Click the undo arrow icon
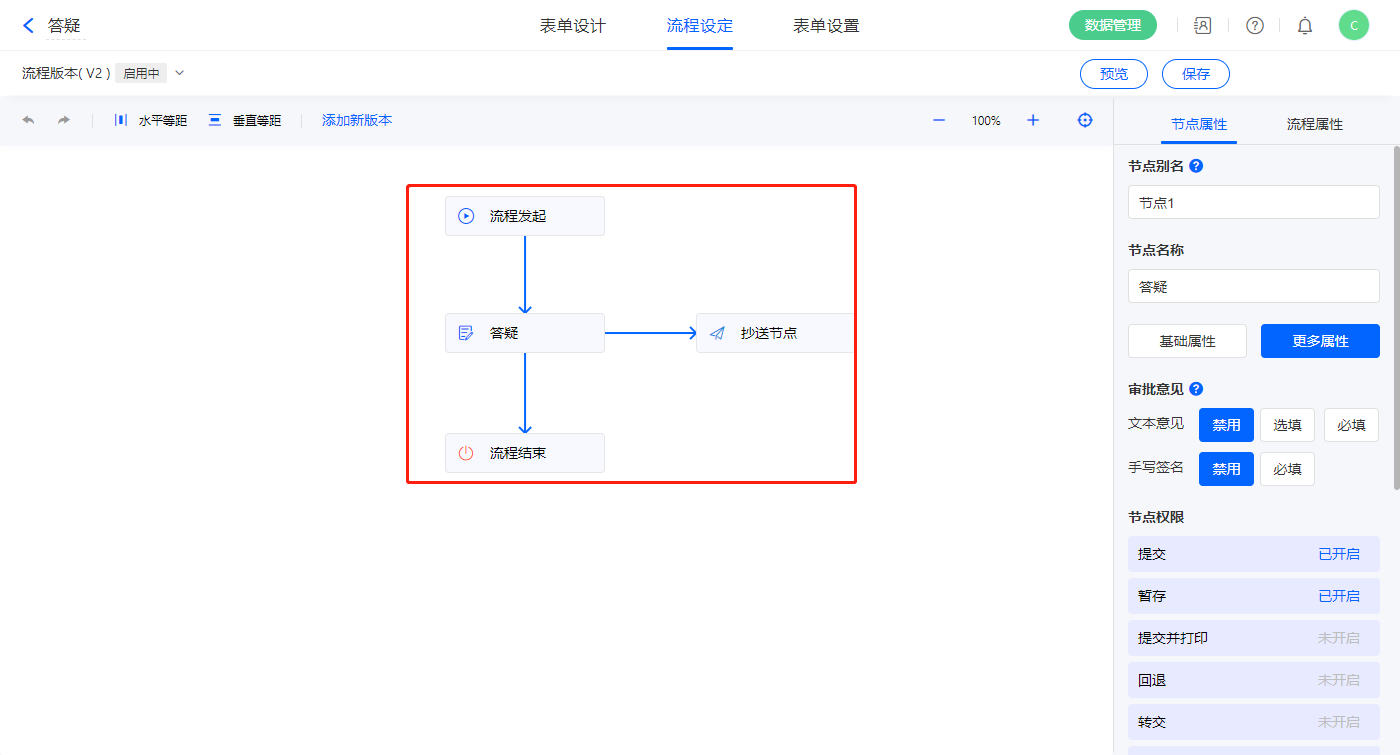This screenshot has height=755, width=1400. [x=28, y=120]
